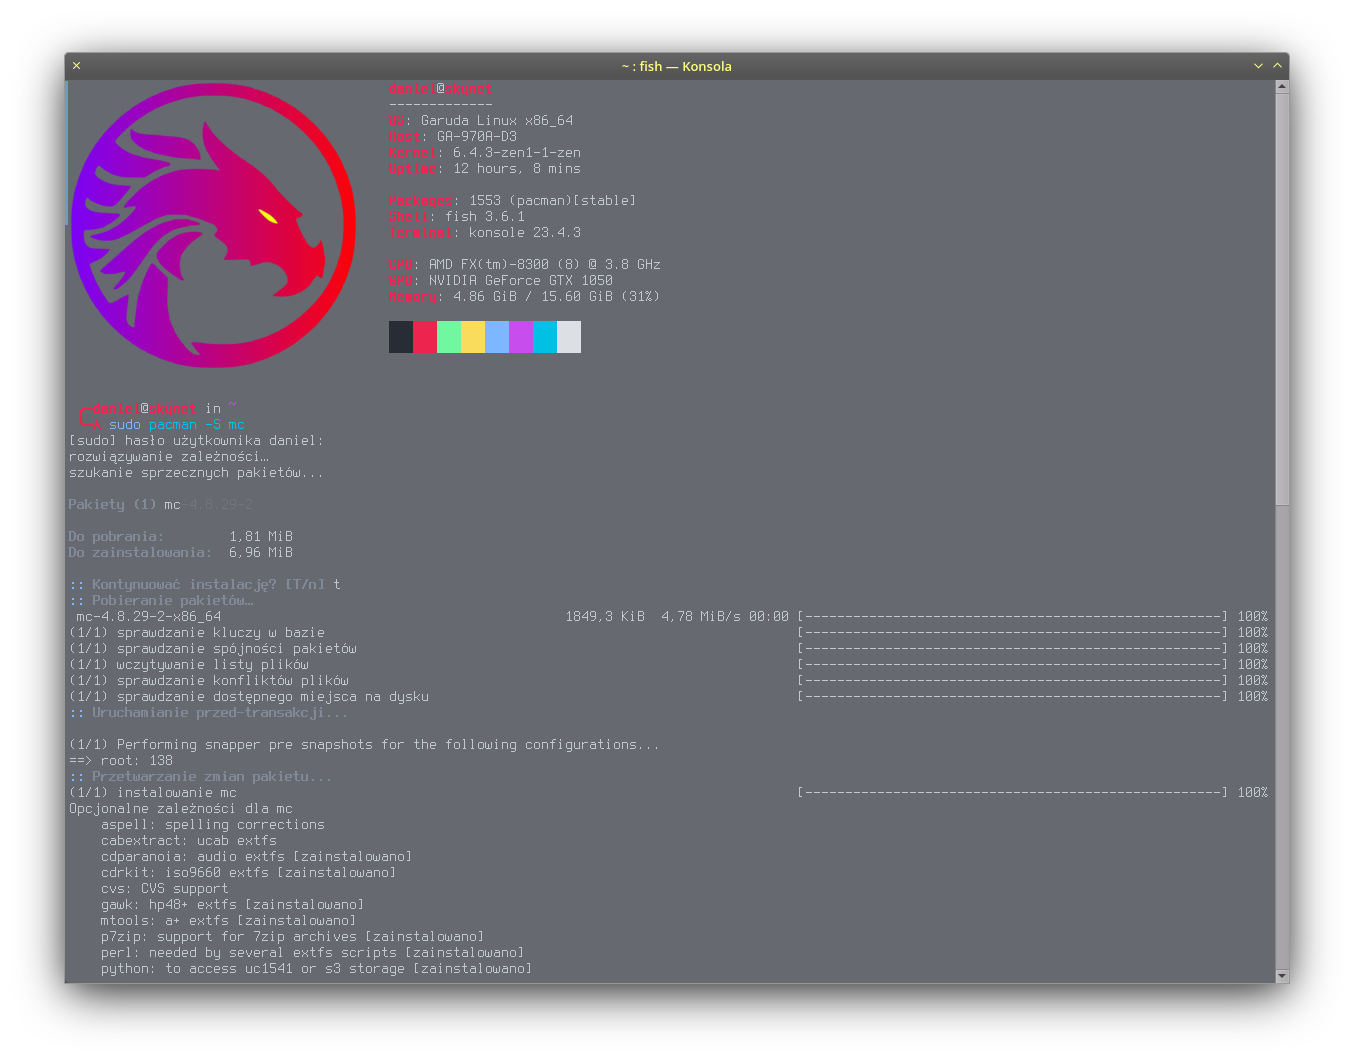Click the "Packages: 1553 (pacman)[stable]" line
Viewport: 1354px width, 1060px height.
(513, 201)
